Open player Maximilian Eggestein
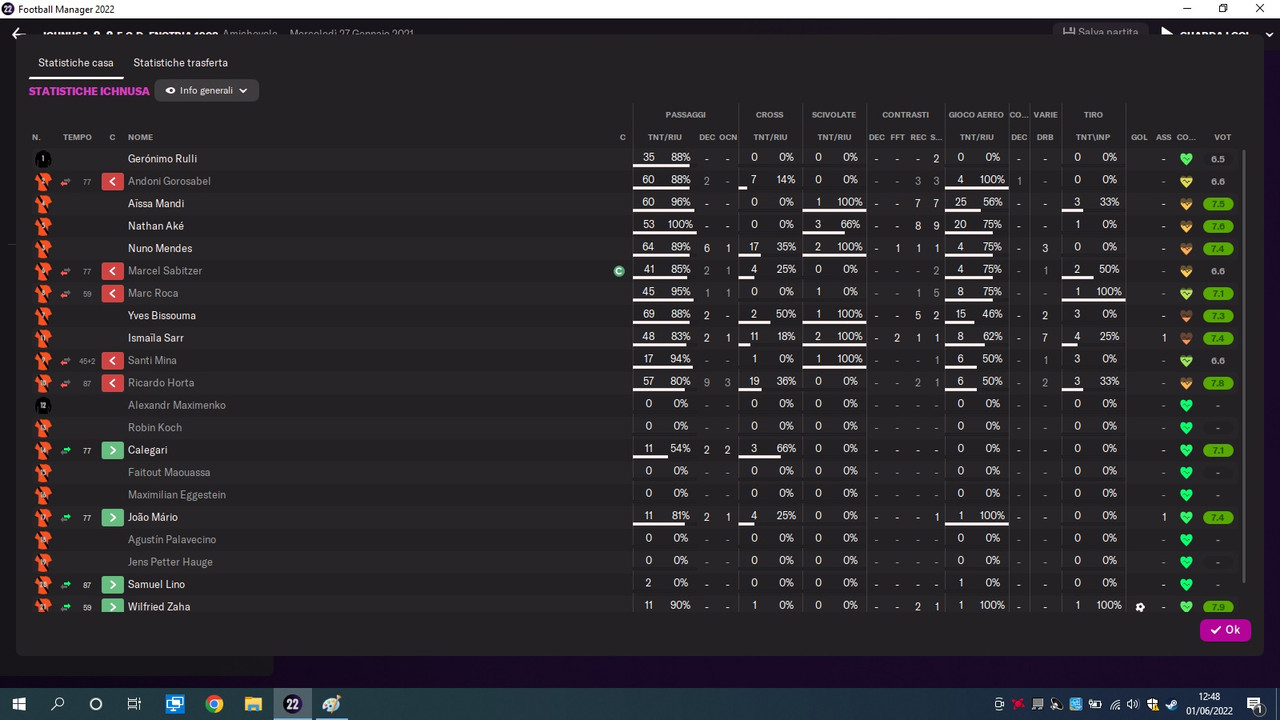Viewport: 1280px width, 720px height. coord(177,495)
